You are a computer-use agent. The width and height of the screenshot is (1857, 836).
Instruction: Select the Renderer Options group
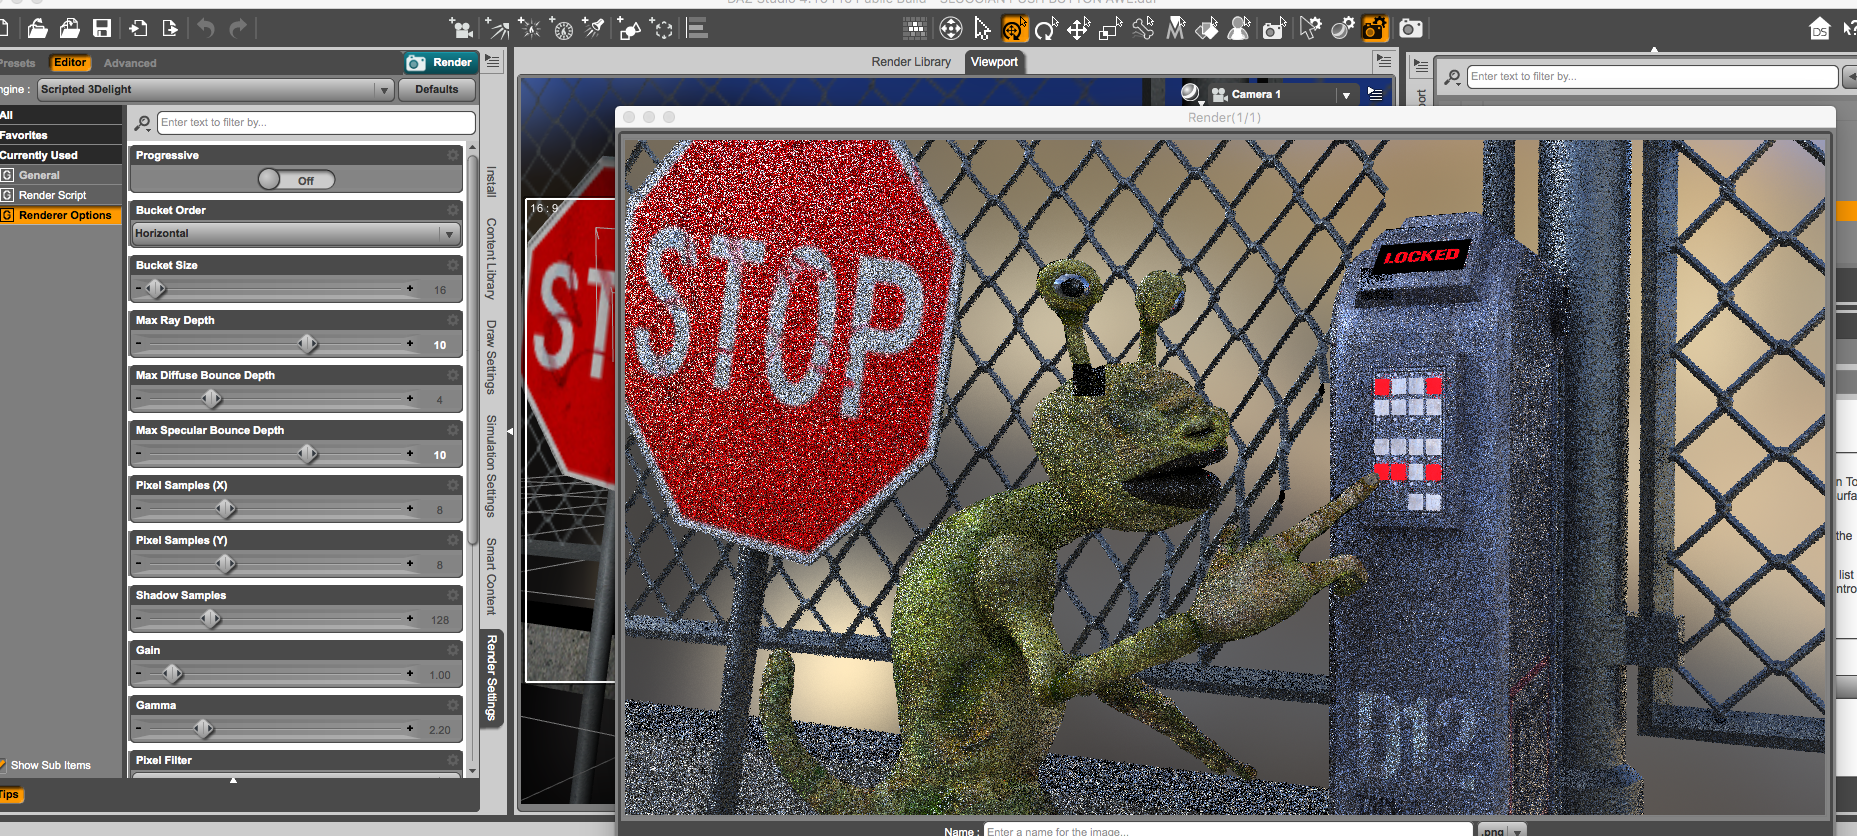pos(61,215)
